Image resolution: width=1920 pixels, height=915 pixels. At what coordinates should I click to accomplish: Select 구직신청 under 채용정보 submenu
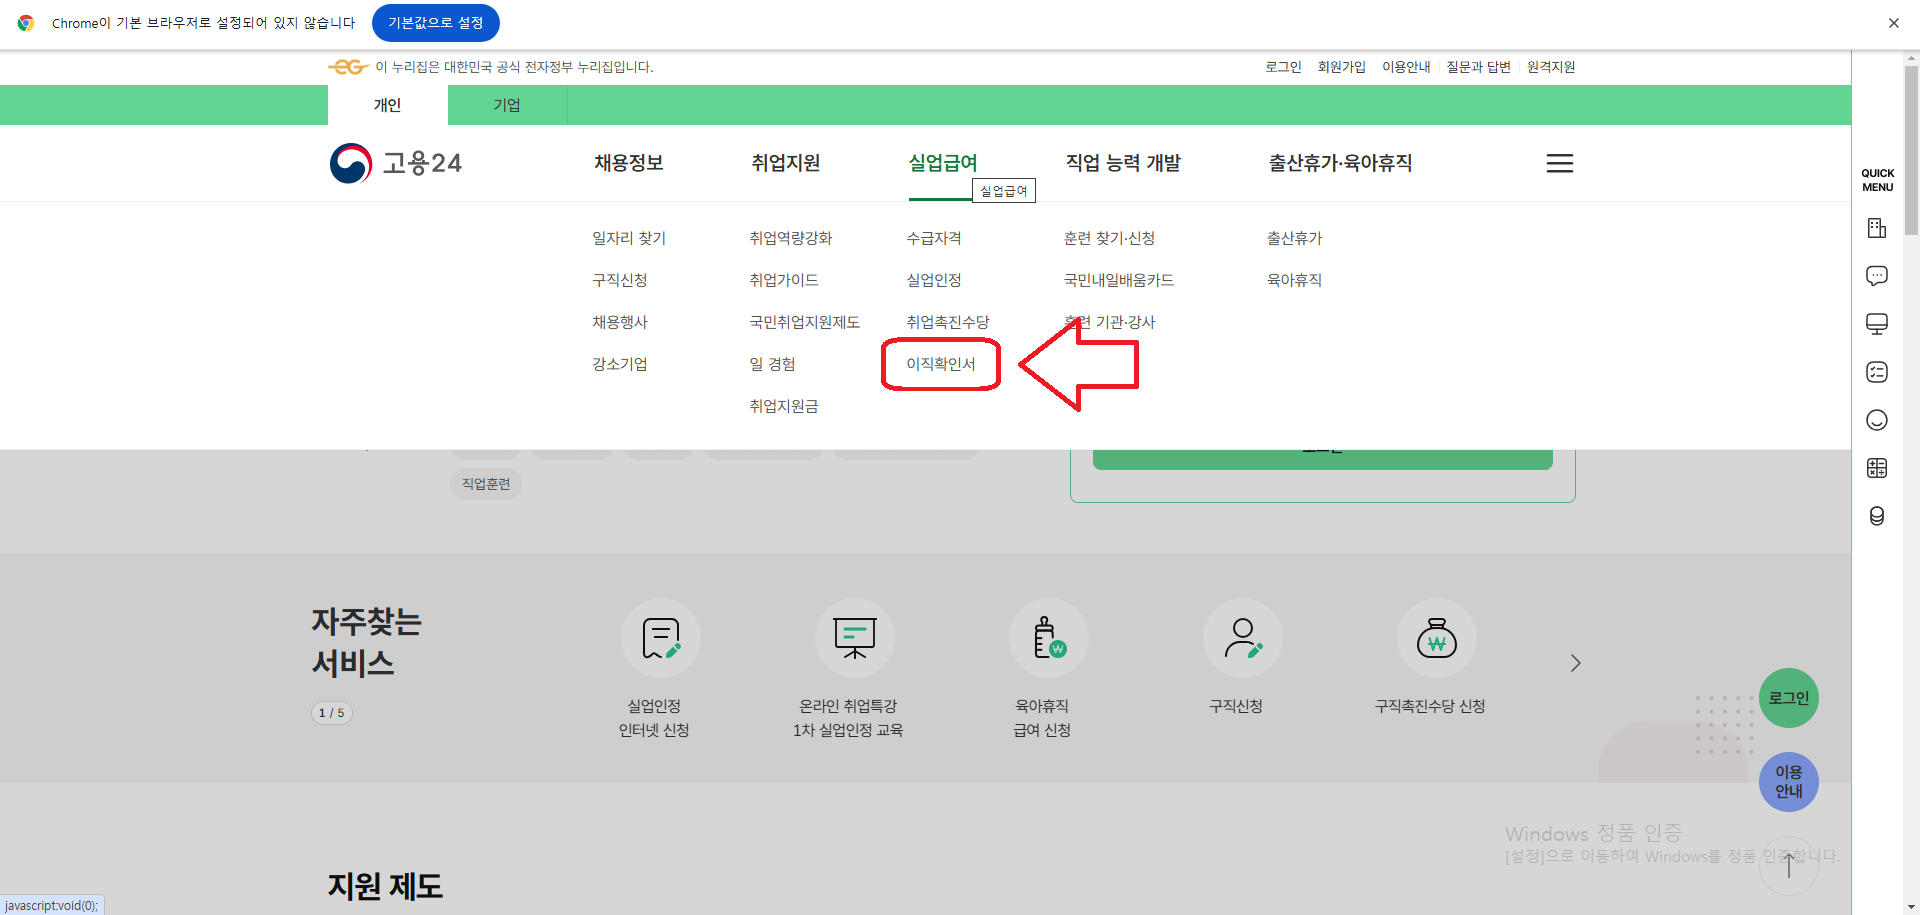(x=620, y=280)
